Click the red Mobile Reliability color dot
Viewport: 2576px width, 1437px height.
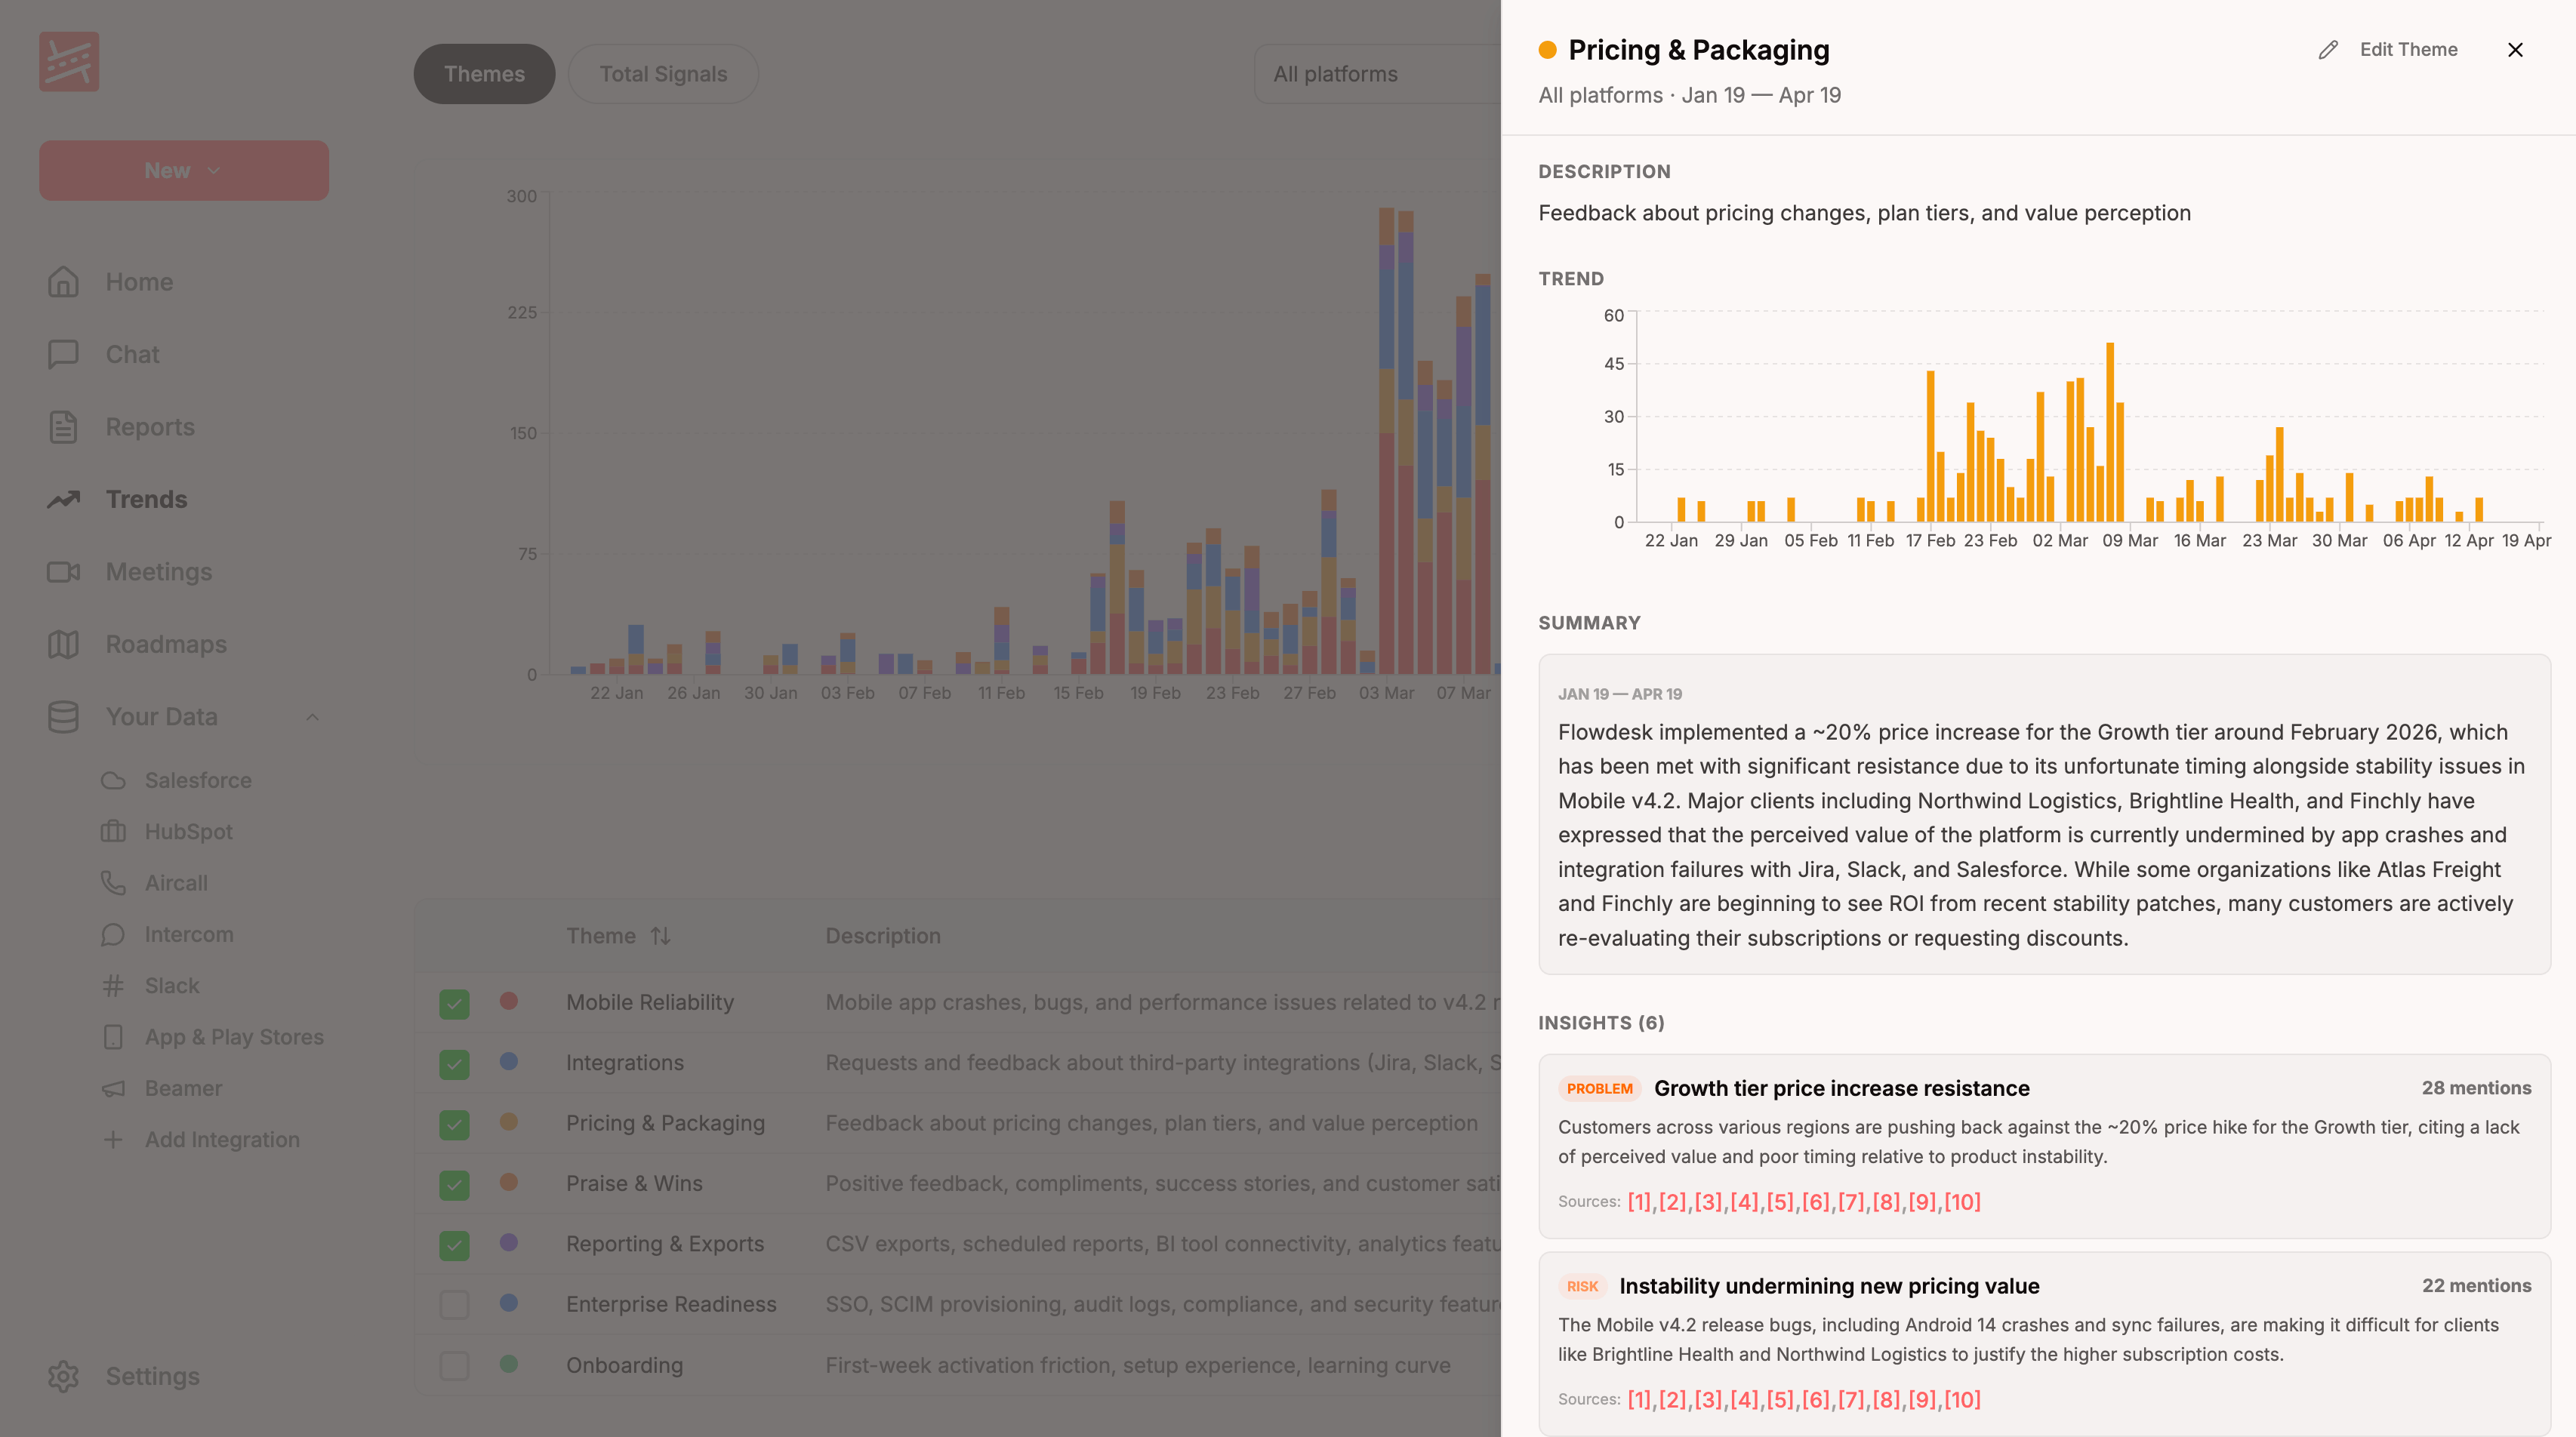509,1001
